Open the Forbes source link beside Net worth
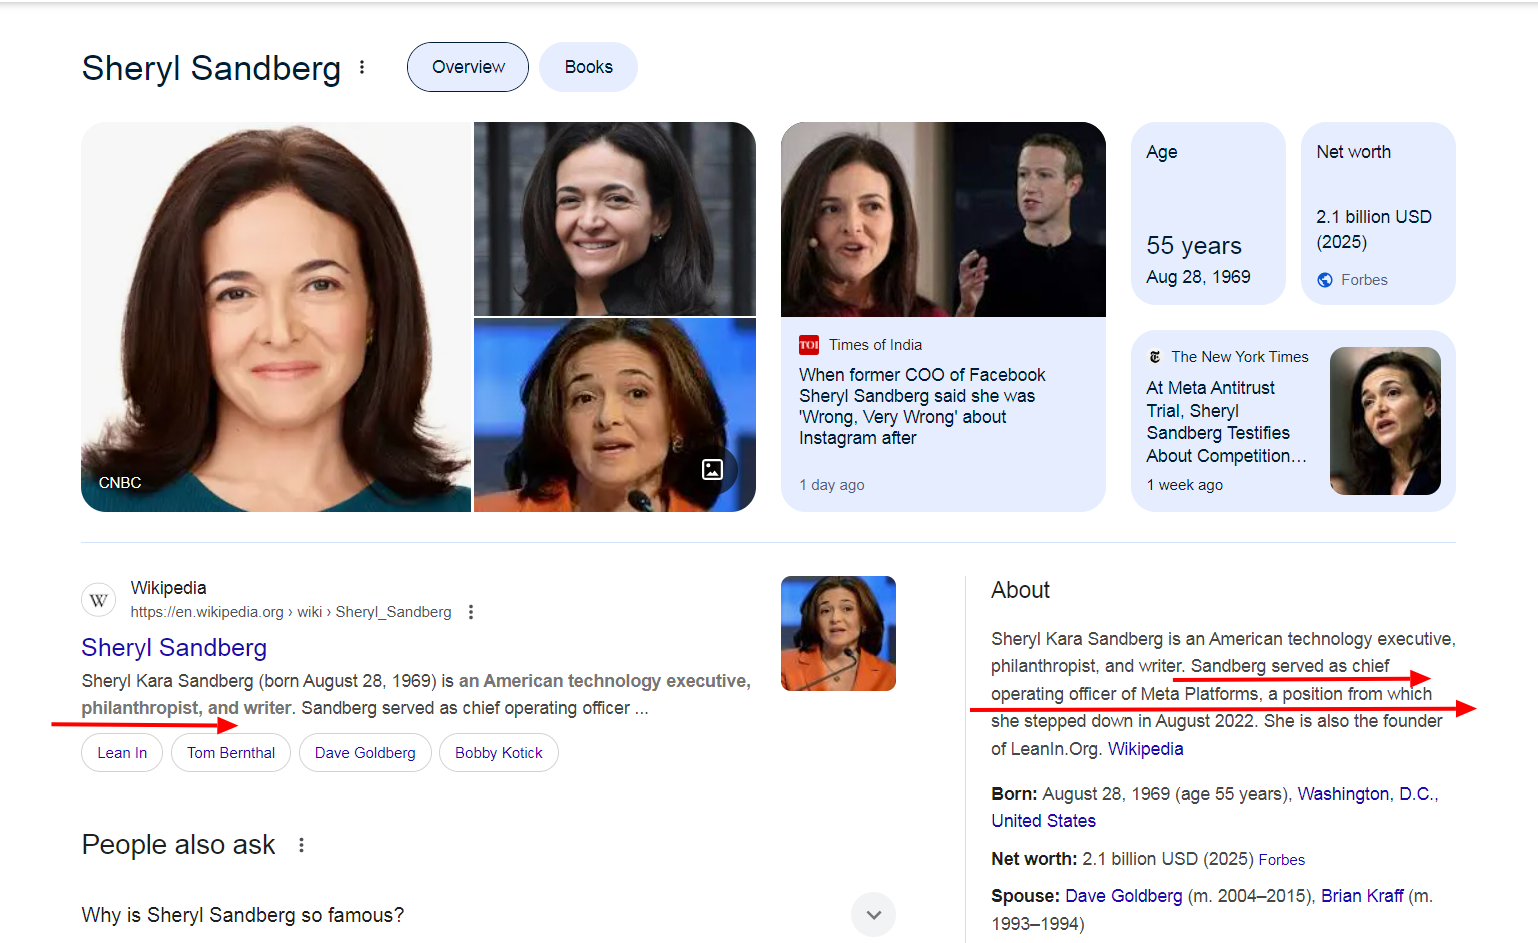 tap(1282, 860)
